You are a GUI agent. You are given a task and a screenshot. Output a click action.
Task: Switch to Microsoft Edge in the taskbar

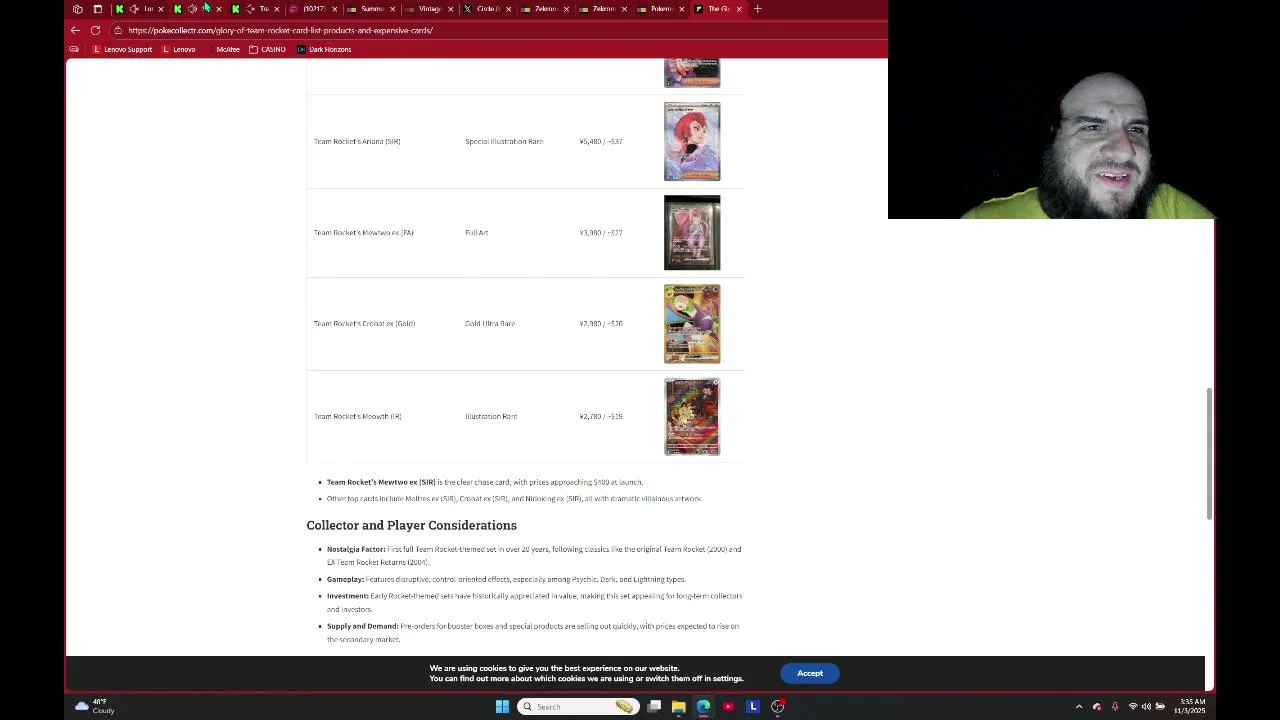(x=703, y=707)
